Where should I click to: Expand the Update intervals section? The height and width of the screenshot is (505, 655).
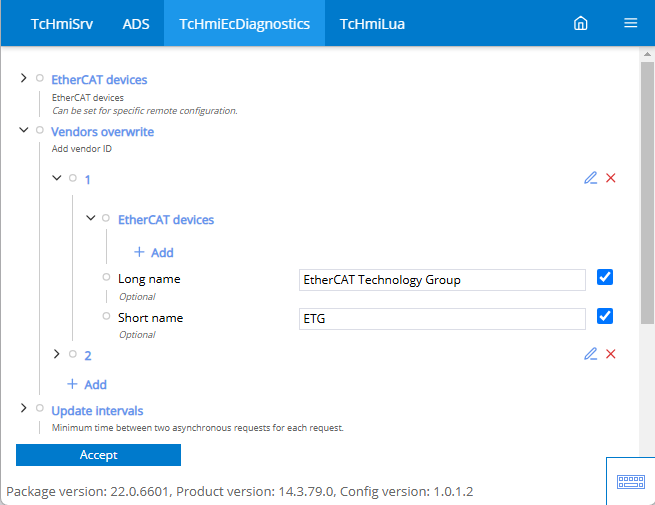pos(23,408)
